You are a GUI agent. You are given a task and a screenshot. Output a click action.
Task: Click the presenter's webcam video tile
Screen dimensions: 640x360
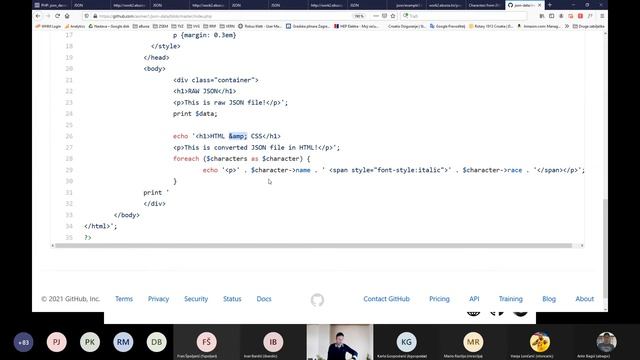click(340, 342)
